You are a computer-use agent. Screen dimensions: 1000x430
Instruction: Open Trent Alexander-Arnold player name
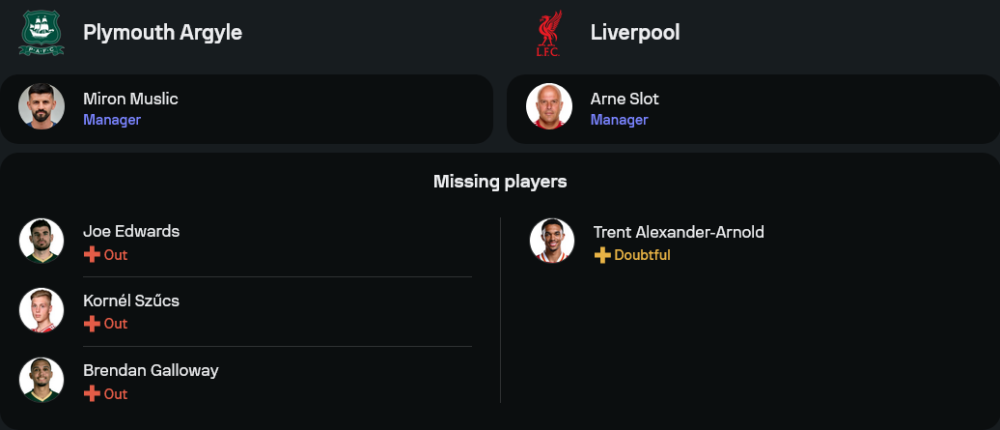[x=678, y=232]
